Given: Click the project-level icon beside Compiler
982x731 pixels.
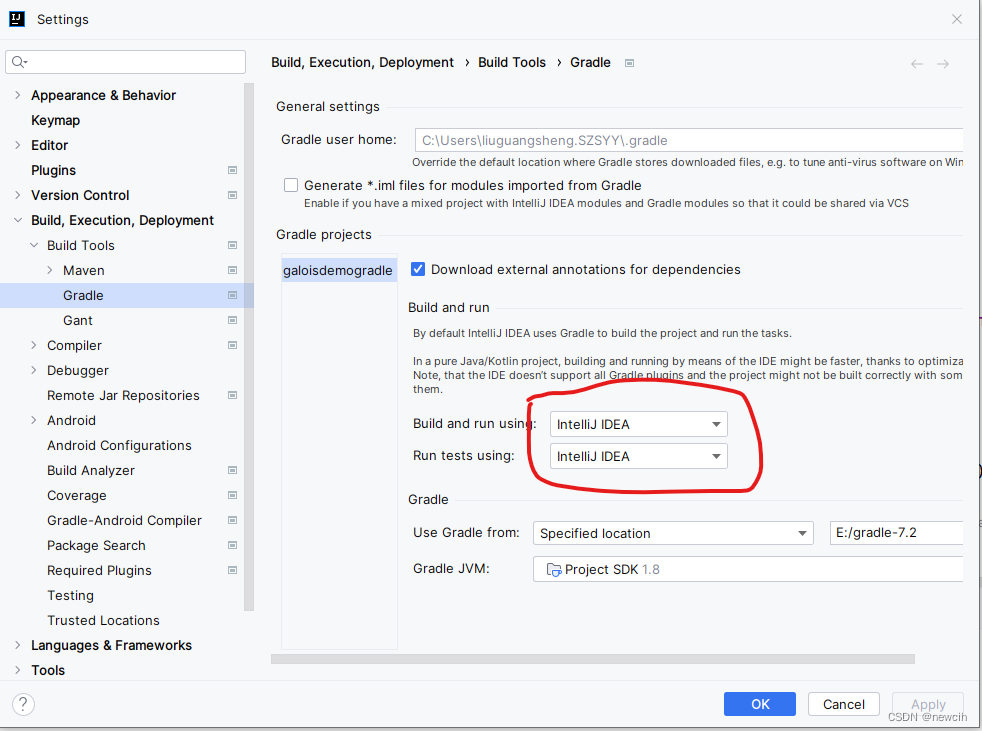Looking at the screenshot, I should tap(232, 346).
